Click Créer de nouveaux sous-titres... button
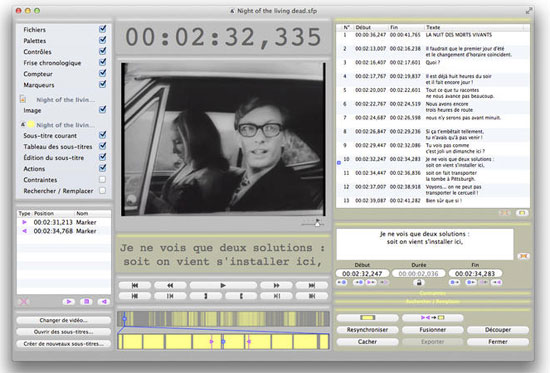 coord(63,344)
